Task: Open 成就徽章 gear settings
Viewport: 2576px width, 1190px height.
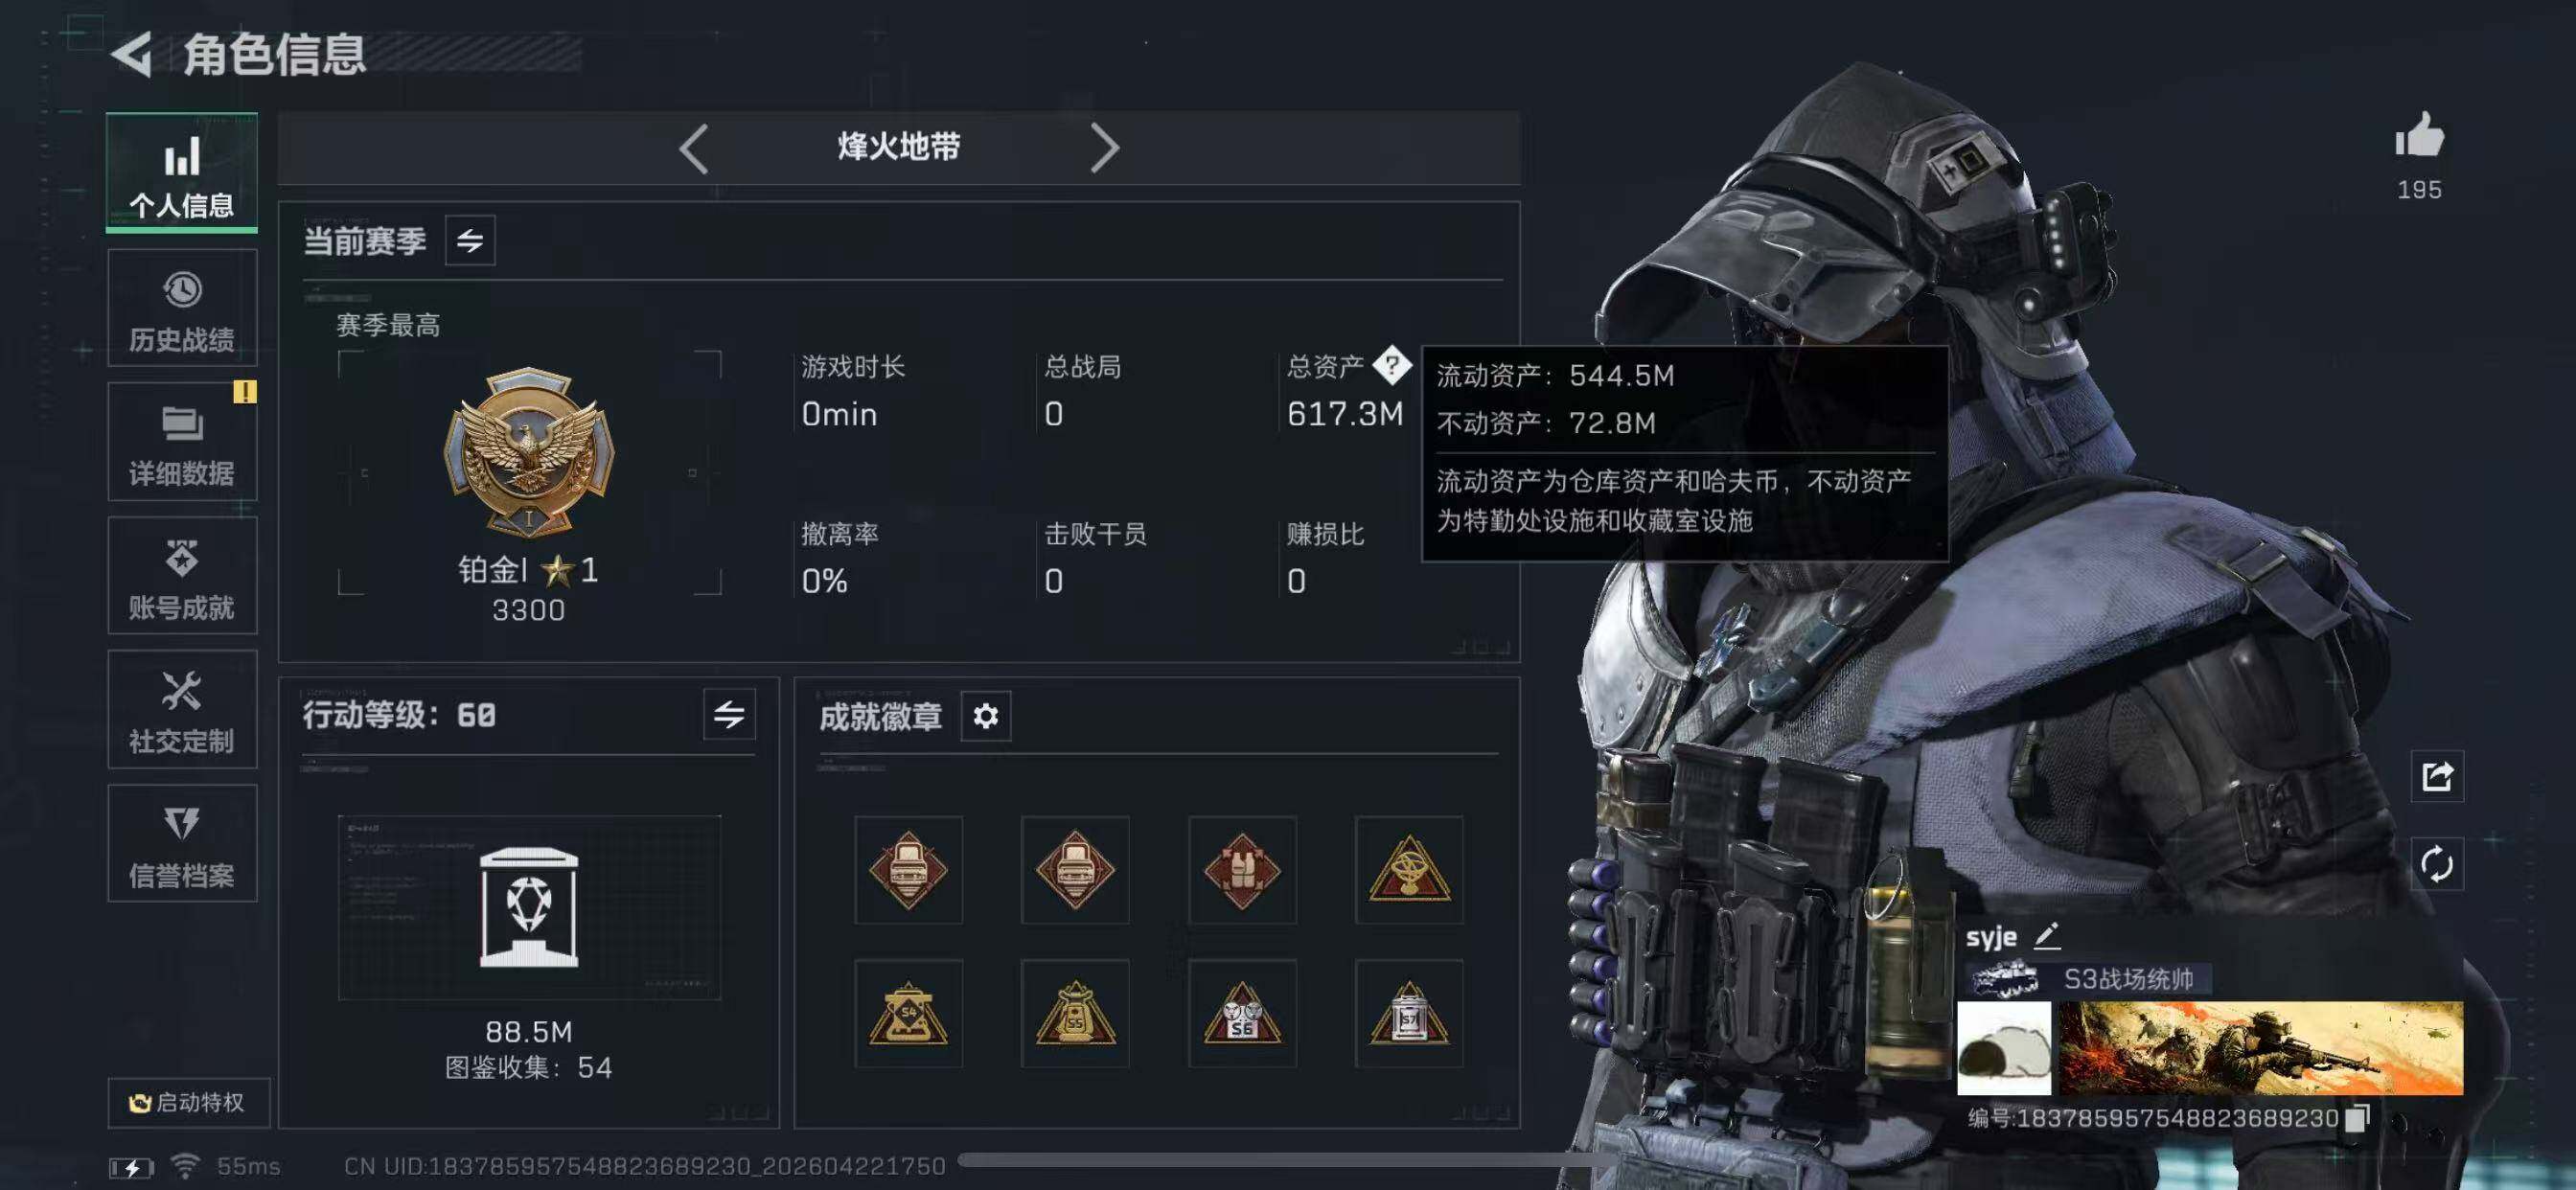Action: pos(986,716)
